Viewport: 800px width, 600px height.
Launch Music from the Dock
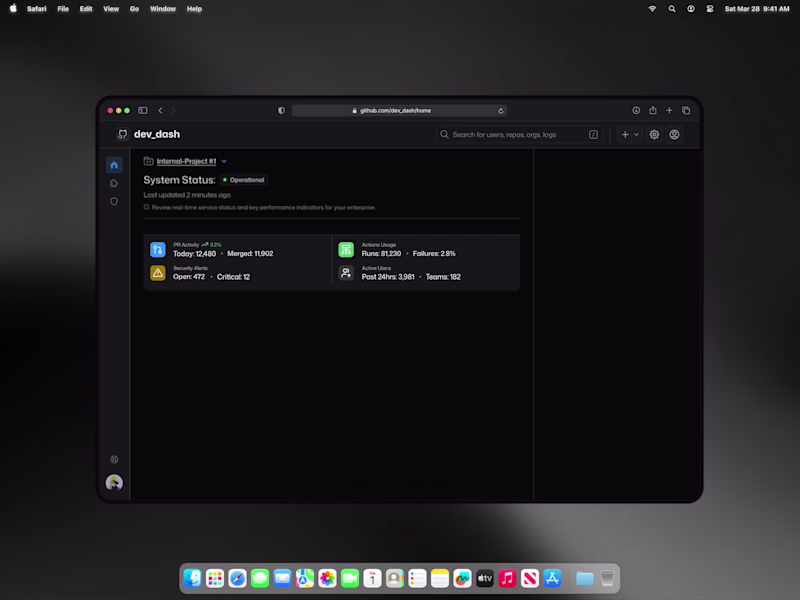click(507, 578)
